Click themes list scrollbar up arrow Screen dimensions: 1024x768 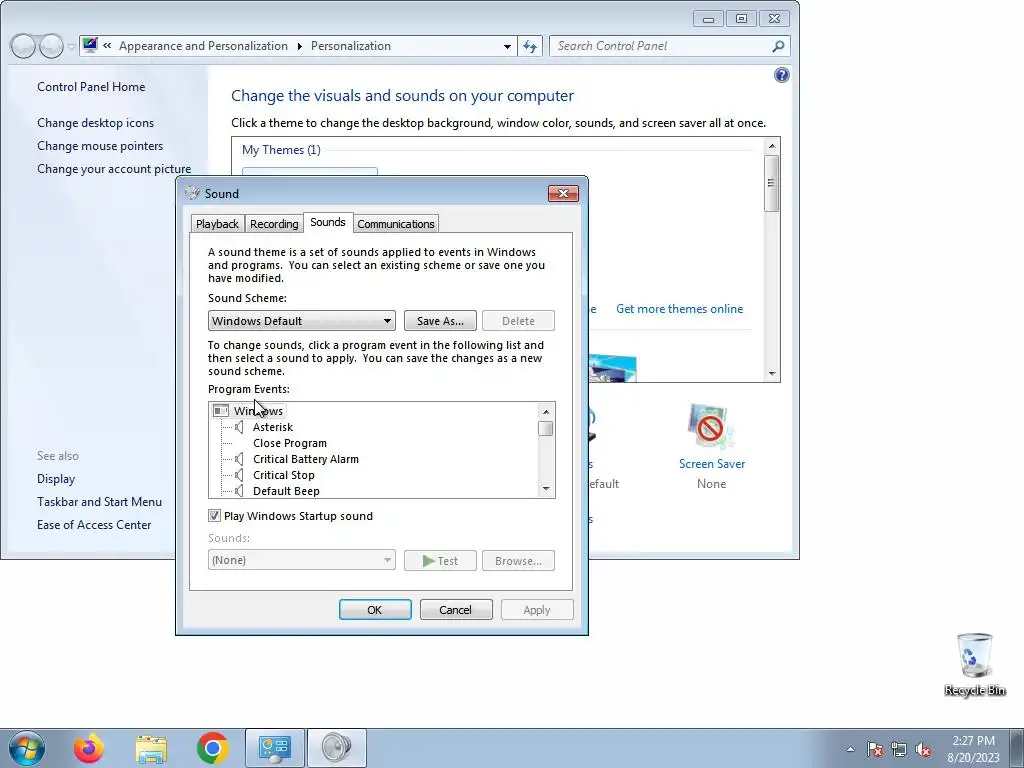[x=772, y=146]
